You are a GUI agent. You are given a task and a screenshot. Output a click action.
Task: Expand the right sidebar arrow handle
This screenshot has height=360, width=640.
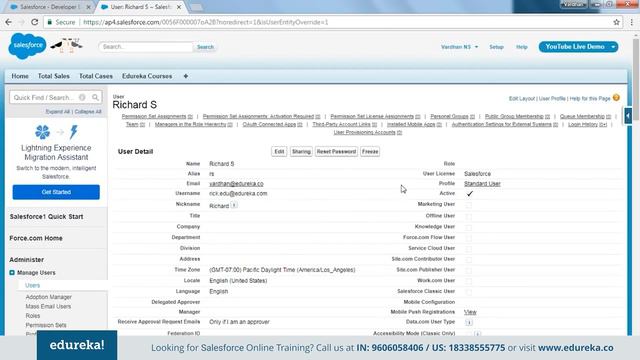click(x=628, y=116)
